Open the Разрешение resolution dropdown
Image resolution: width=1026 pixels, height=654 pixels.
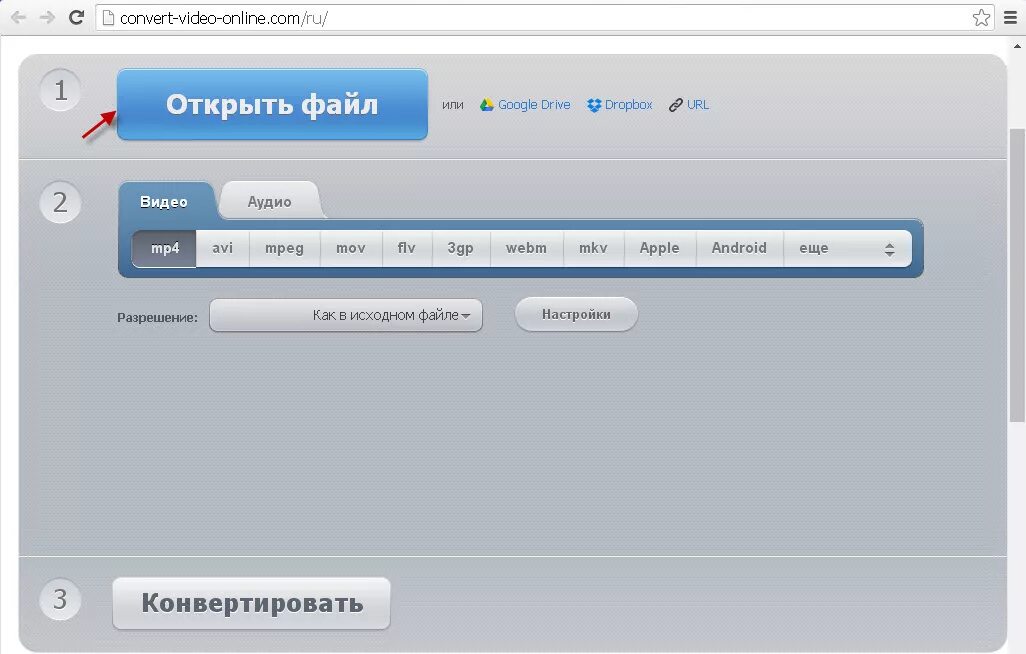point(346,316)
